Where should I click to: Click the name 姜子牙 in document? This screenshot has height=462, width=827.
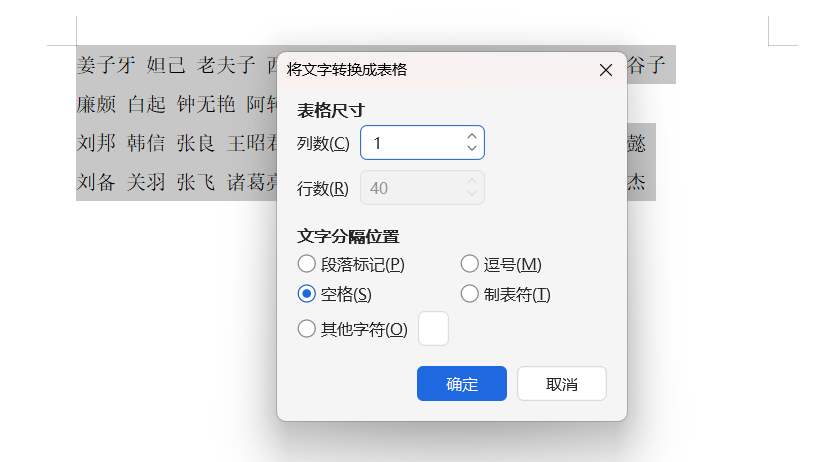[x=105, y=66]
